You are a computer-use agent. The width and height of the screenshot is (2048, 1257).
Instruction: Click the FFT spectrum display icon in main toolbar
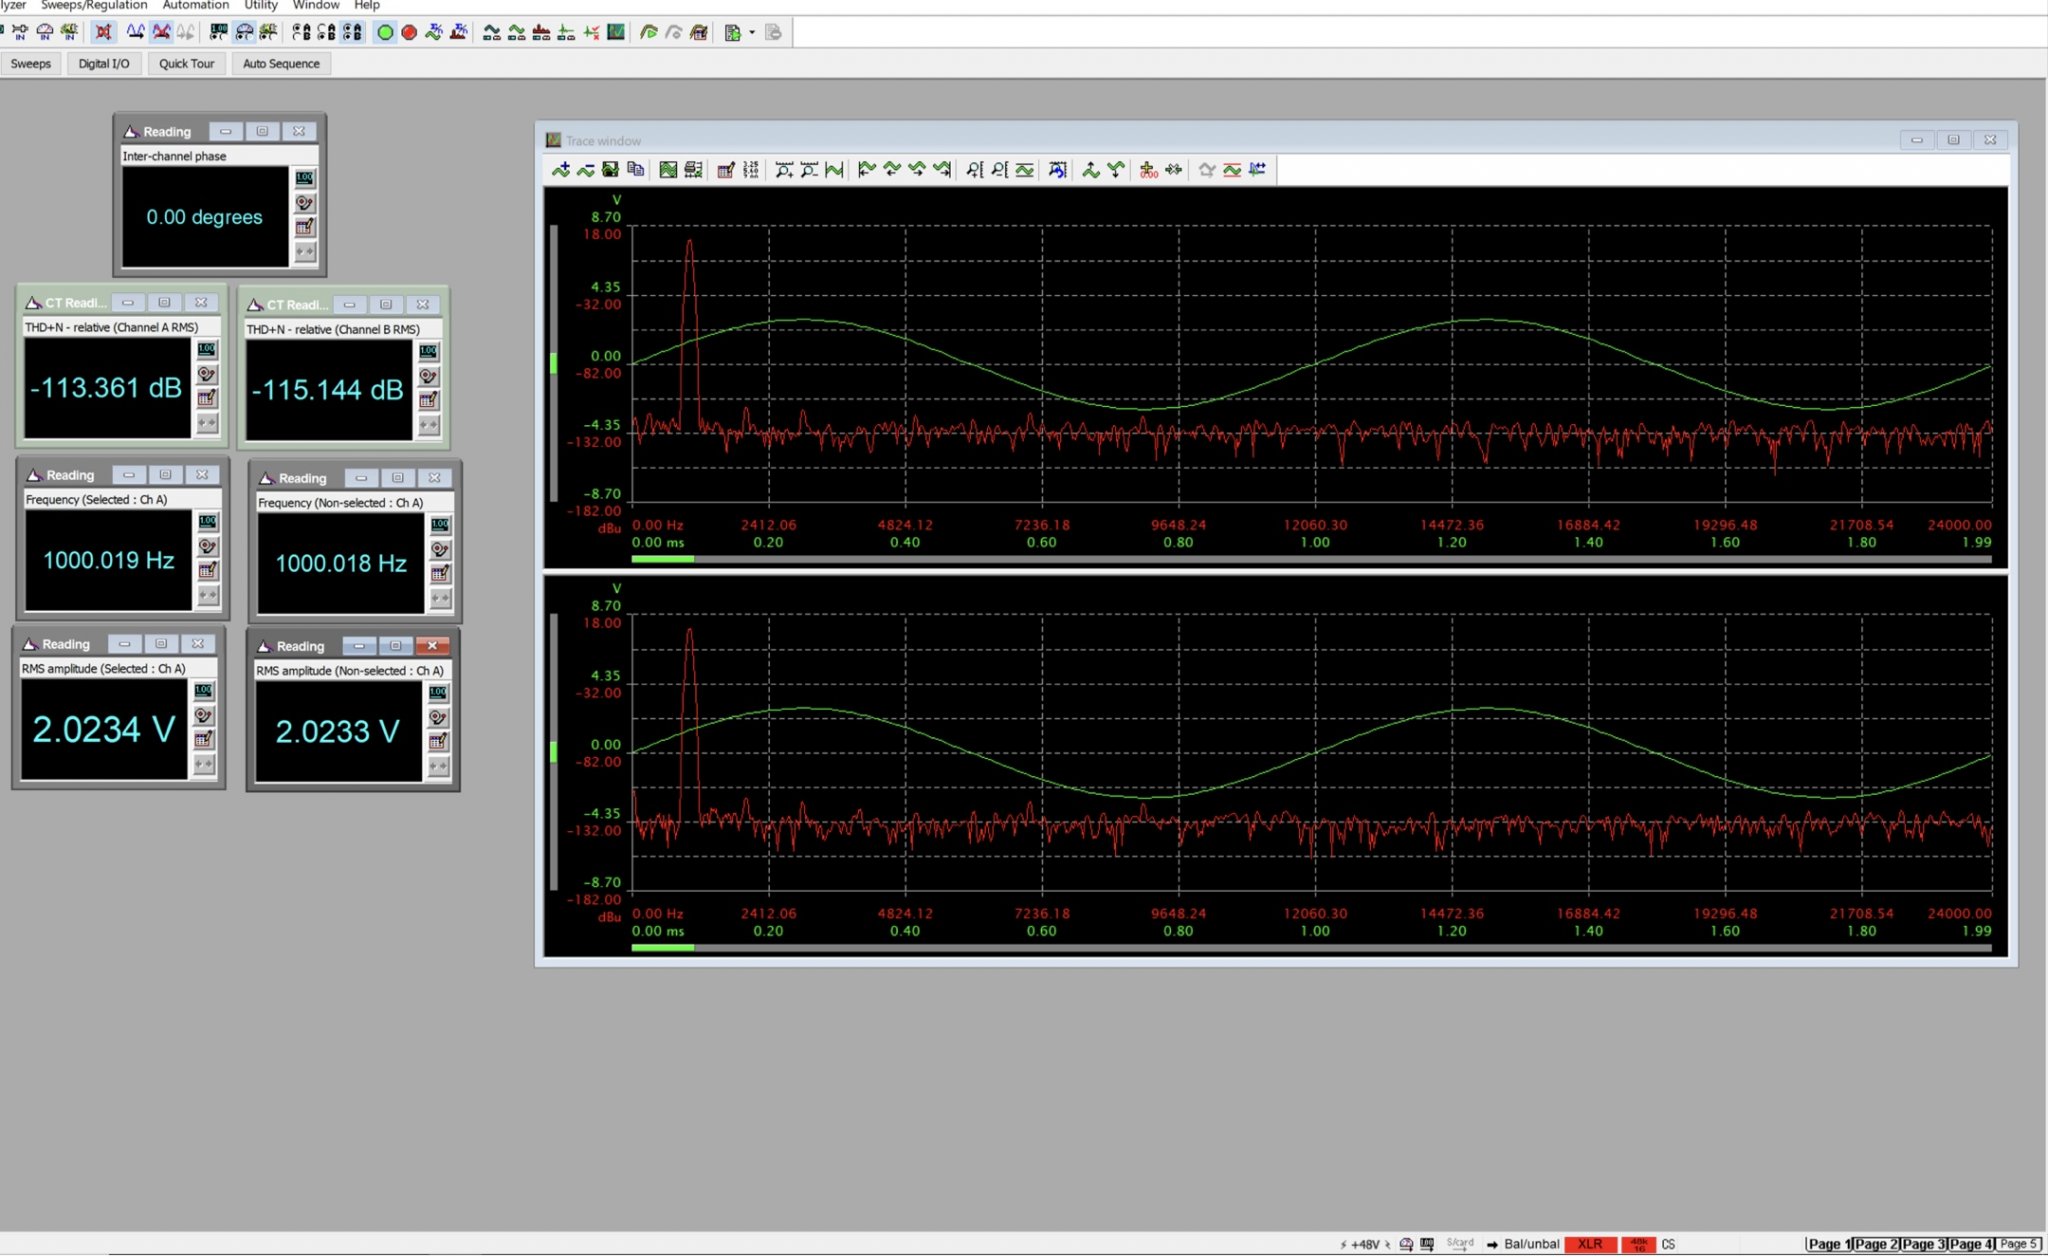tap(541, 32)
